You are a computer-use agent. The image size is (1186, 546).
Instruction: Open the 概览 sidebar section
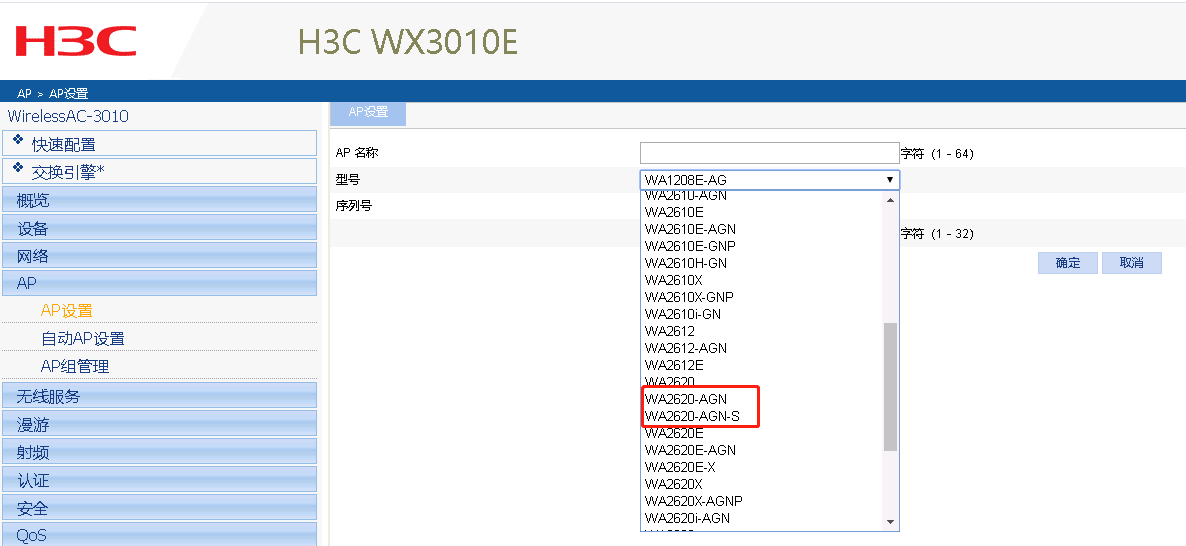point(160,200)
